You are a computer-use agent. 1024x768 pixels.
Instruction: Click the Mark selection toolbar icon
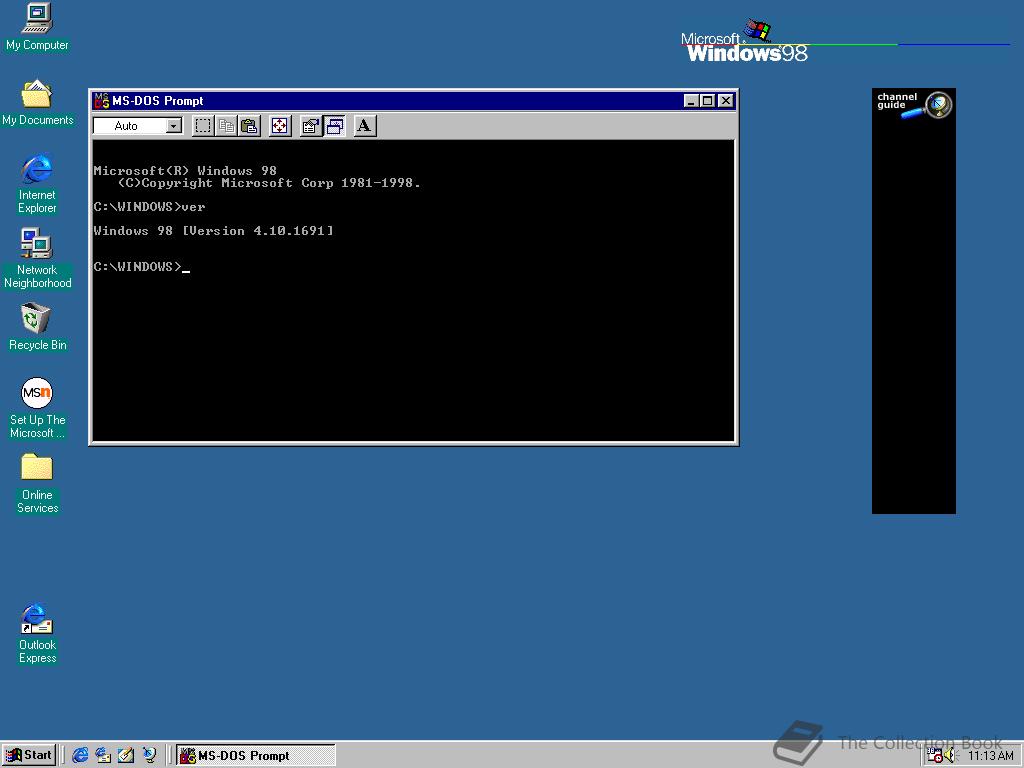coord(203,125)
